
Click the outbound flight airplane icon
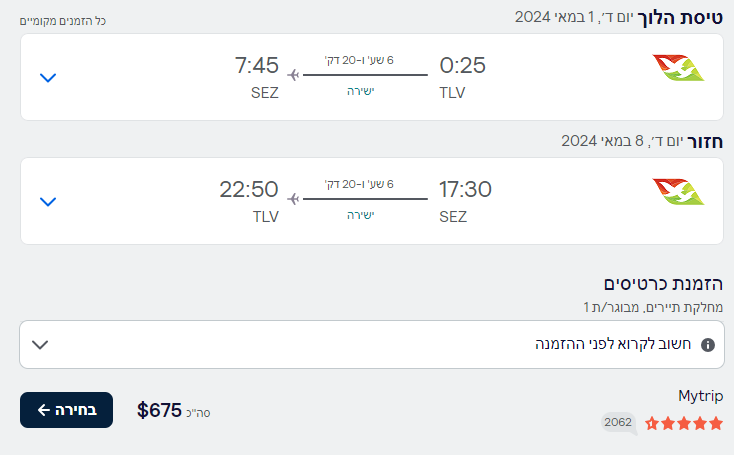click(x=293, y=75)
